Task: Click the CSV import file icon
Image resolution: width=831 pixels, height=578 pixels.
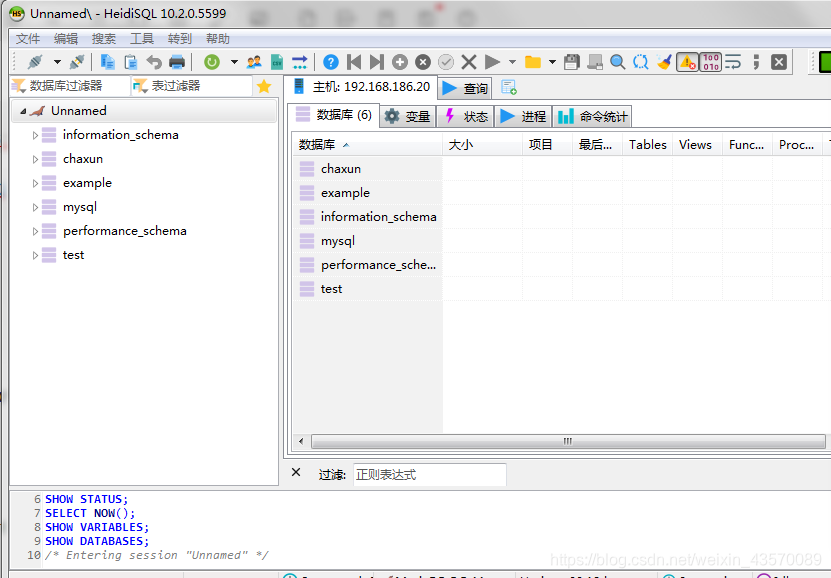Action: pos(277,62)
